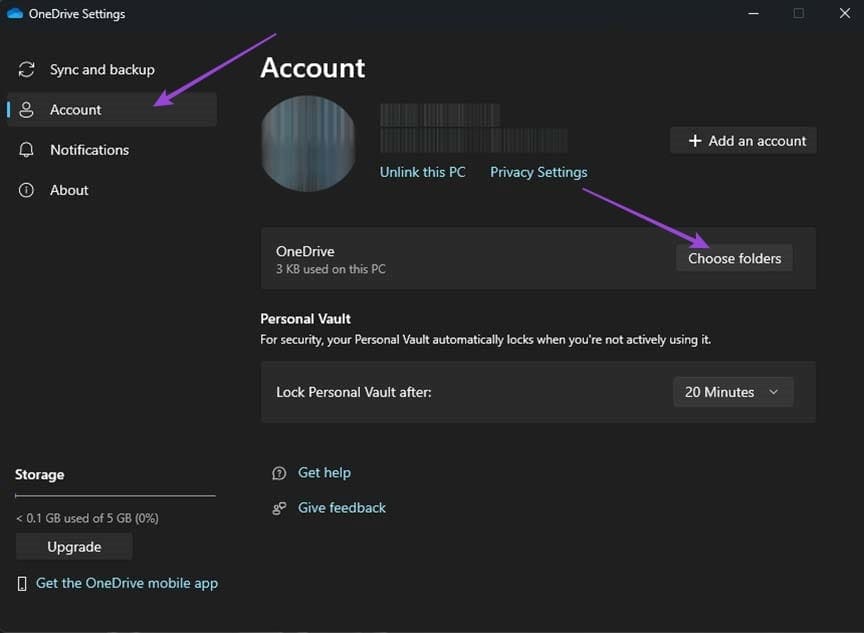Viewport: 864px width, 633px height.
Task: Click Unlink this PC
Action: (x=423, y=172)
